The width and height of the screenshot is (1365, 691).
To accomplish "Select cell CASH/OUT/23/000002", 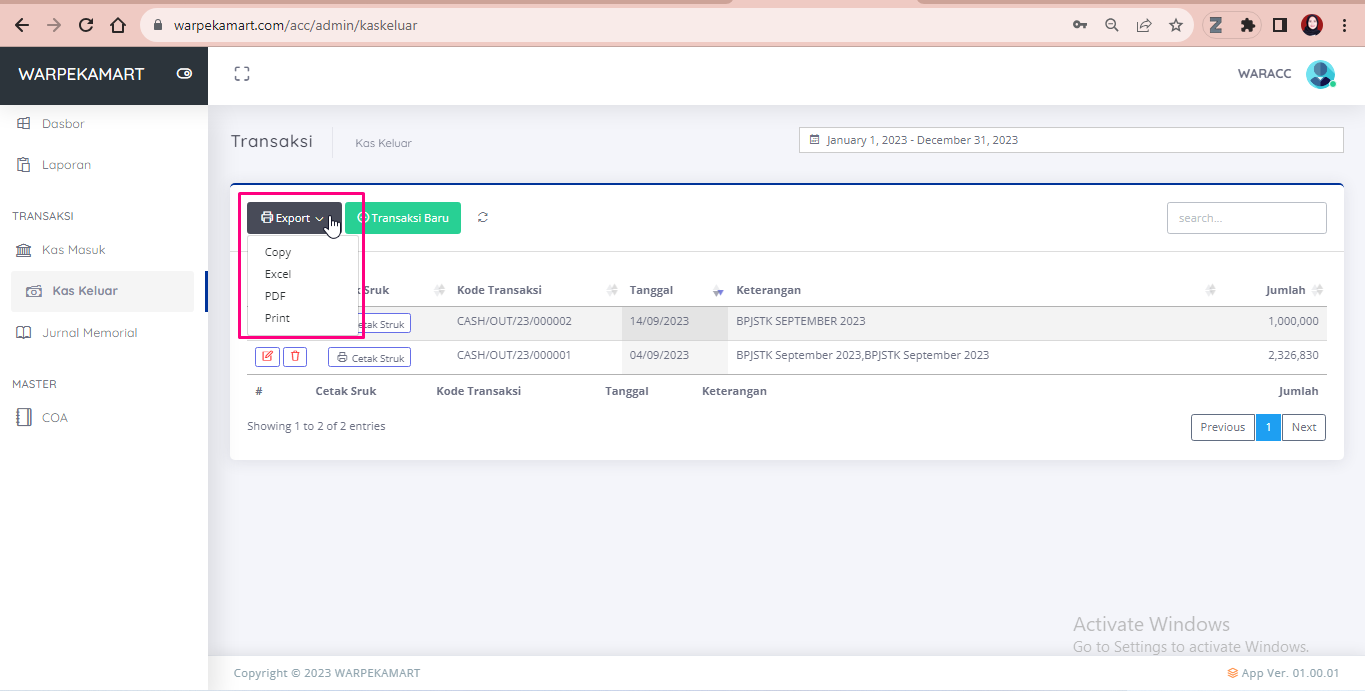I will (514, 321).
